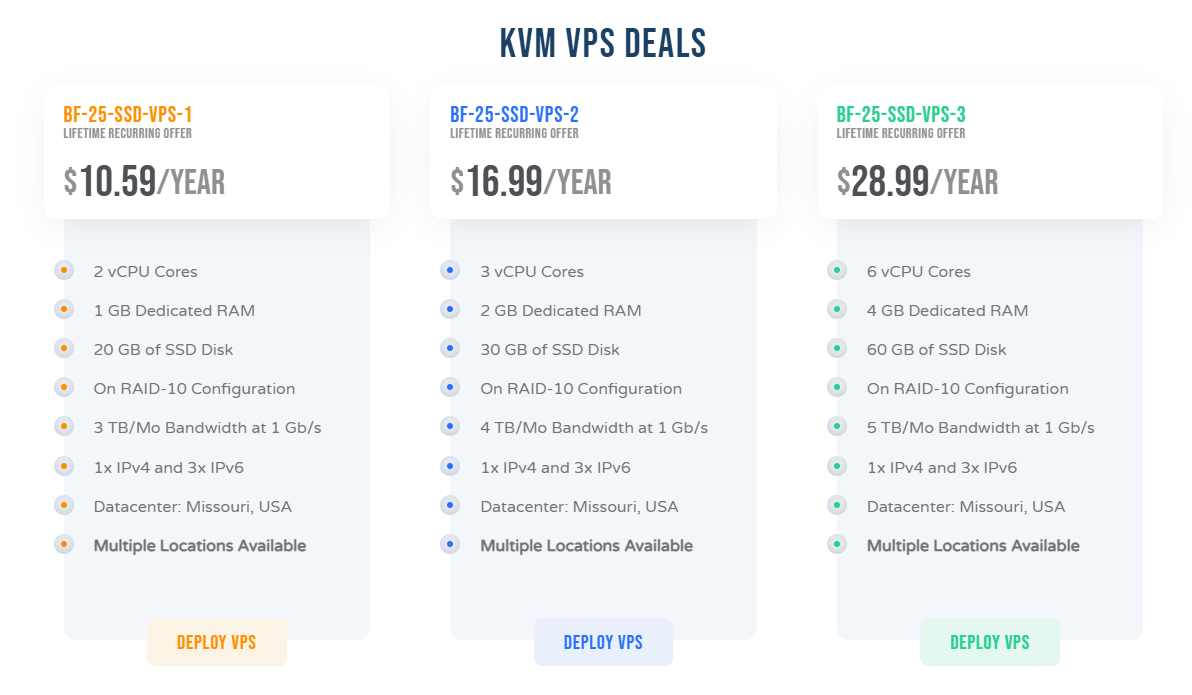Click orange bullet beside 2 vCPU Cores
The height and width of the screenshot is (695, 1192).
pyautogui.click(x=64, y=270)
